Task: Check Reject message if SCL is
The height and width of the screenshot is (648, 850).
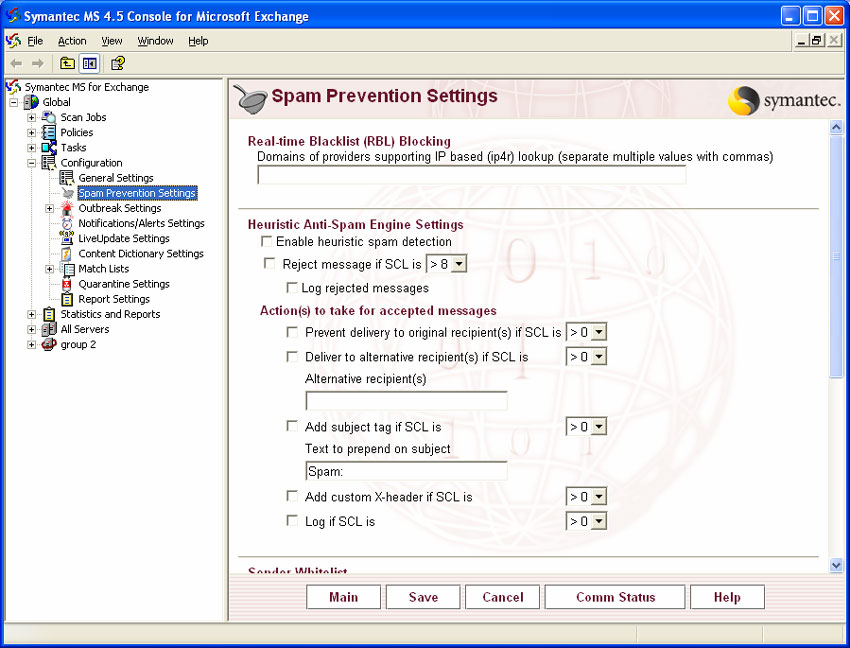Action: [x=269, y=264]
